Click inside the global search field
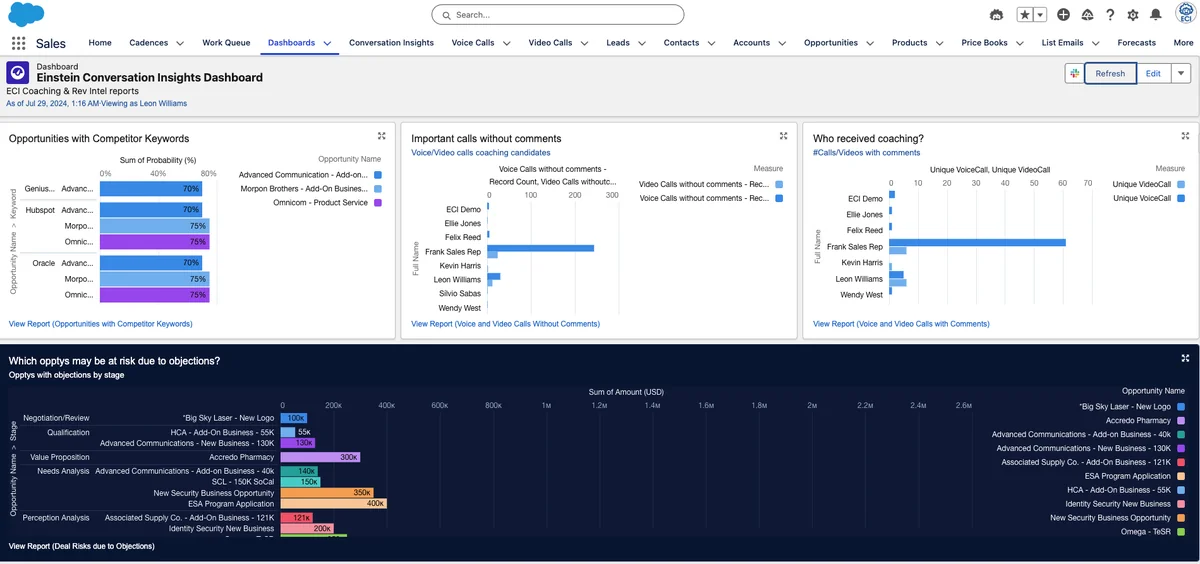The height and width of the screenshot is (564, 1200). [558, 15]
